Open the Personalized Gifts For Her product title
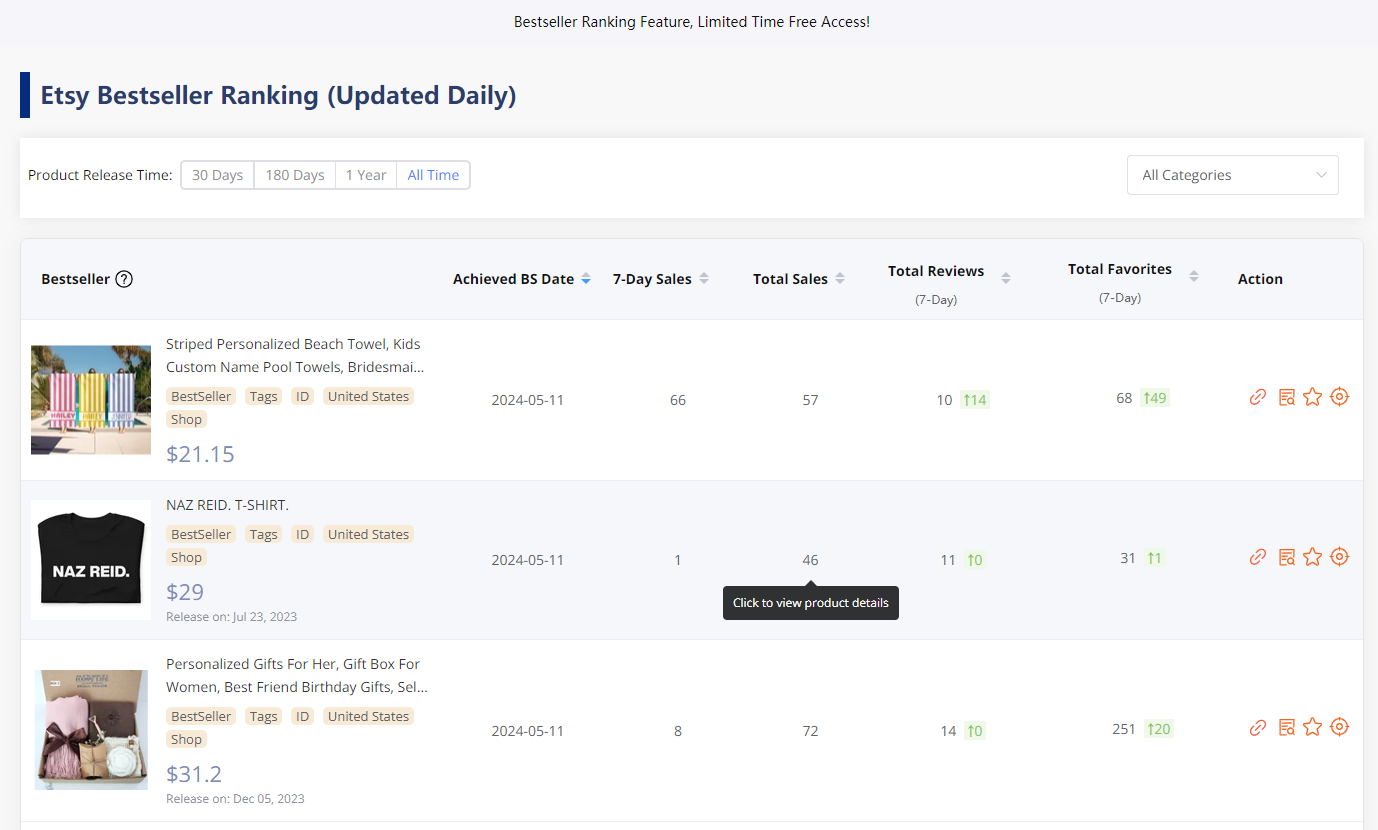1378x830 pixels. (296, 675)
